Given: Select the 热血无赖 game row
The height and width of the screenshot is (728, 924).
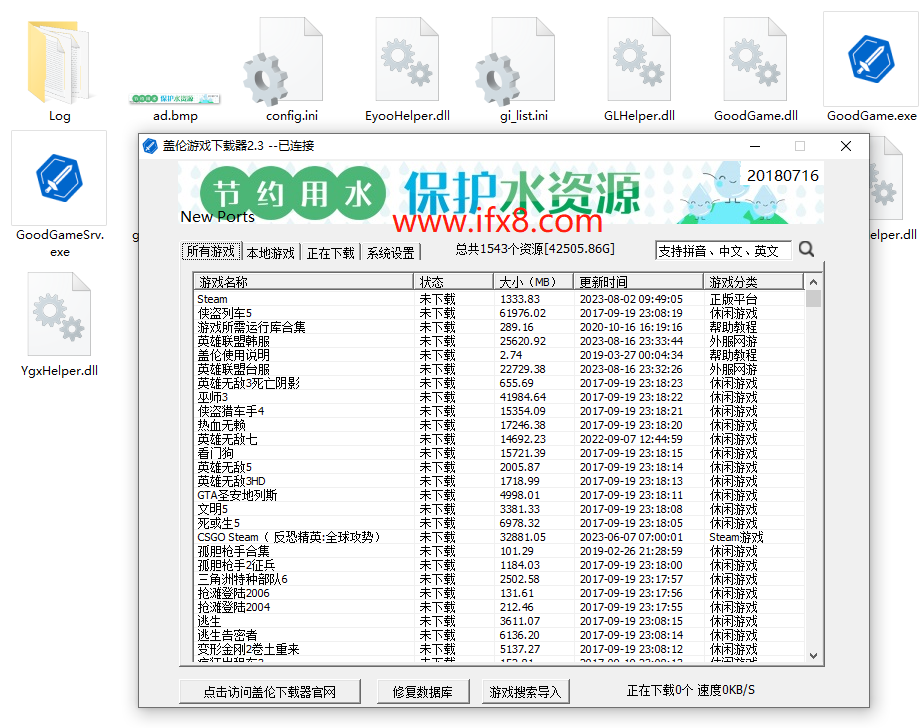Looking at the screenshot, I should pyautogui.click(x=499, y=425).
